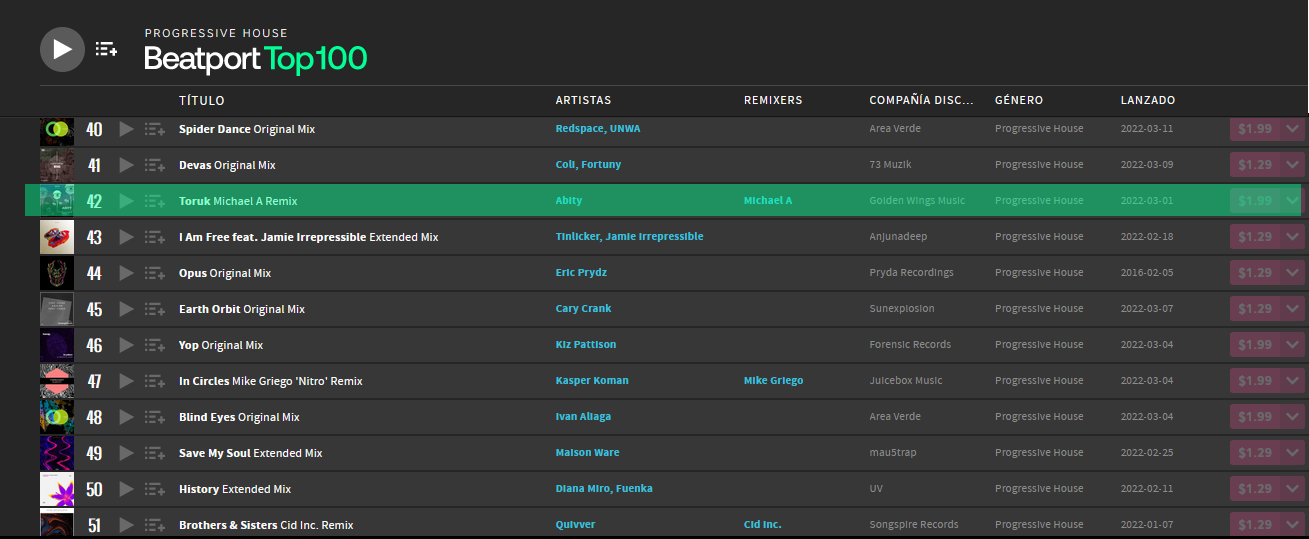This screenshot has height=539, width=1309.
Task: Play track Spider Dance
Action: pos(126,129)
